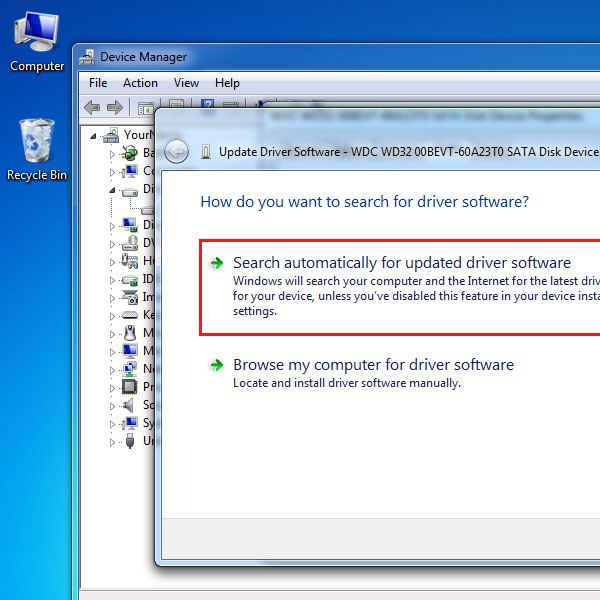Collapse the root computer node in tree
The width and height of the screenshot is (600, 600).
[93, 136]
